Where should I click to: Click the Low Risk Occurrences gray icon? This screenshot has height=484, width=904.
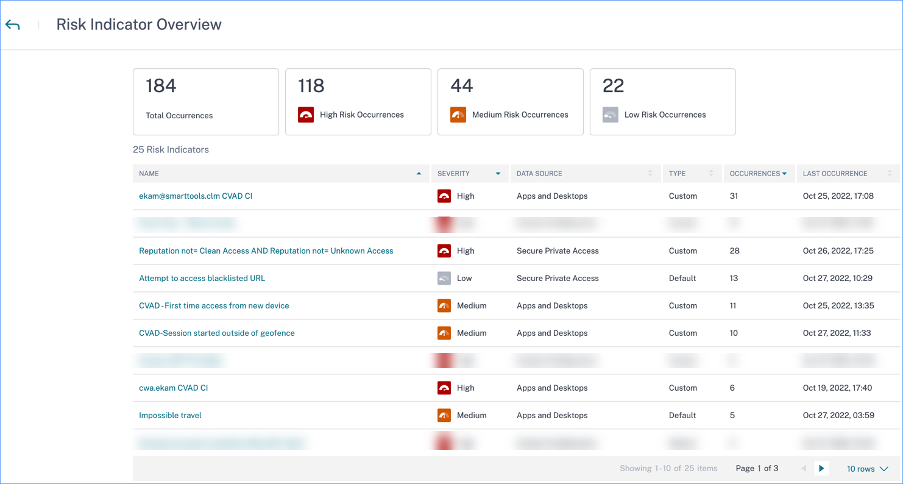[610, 115]
